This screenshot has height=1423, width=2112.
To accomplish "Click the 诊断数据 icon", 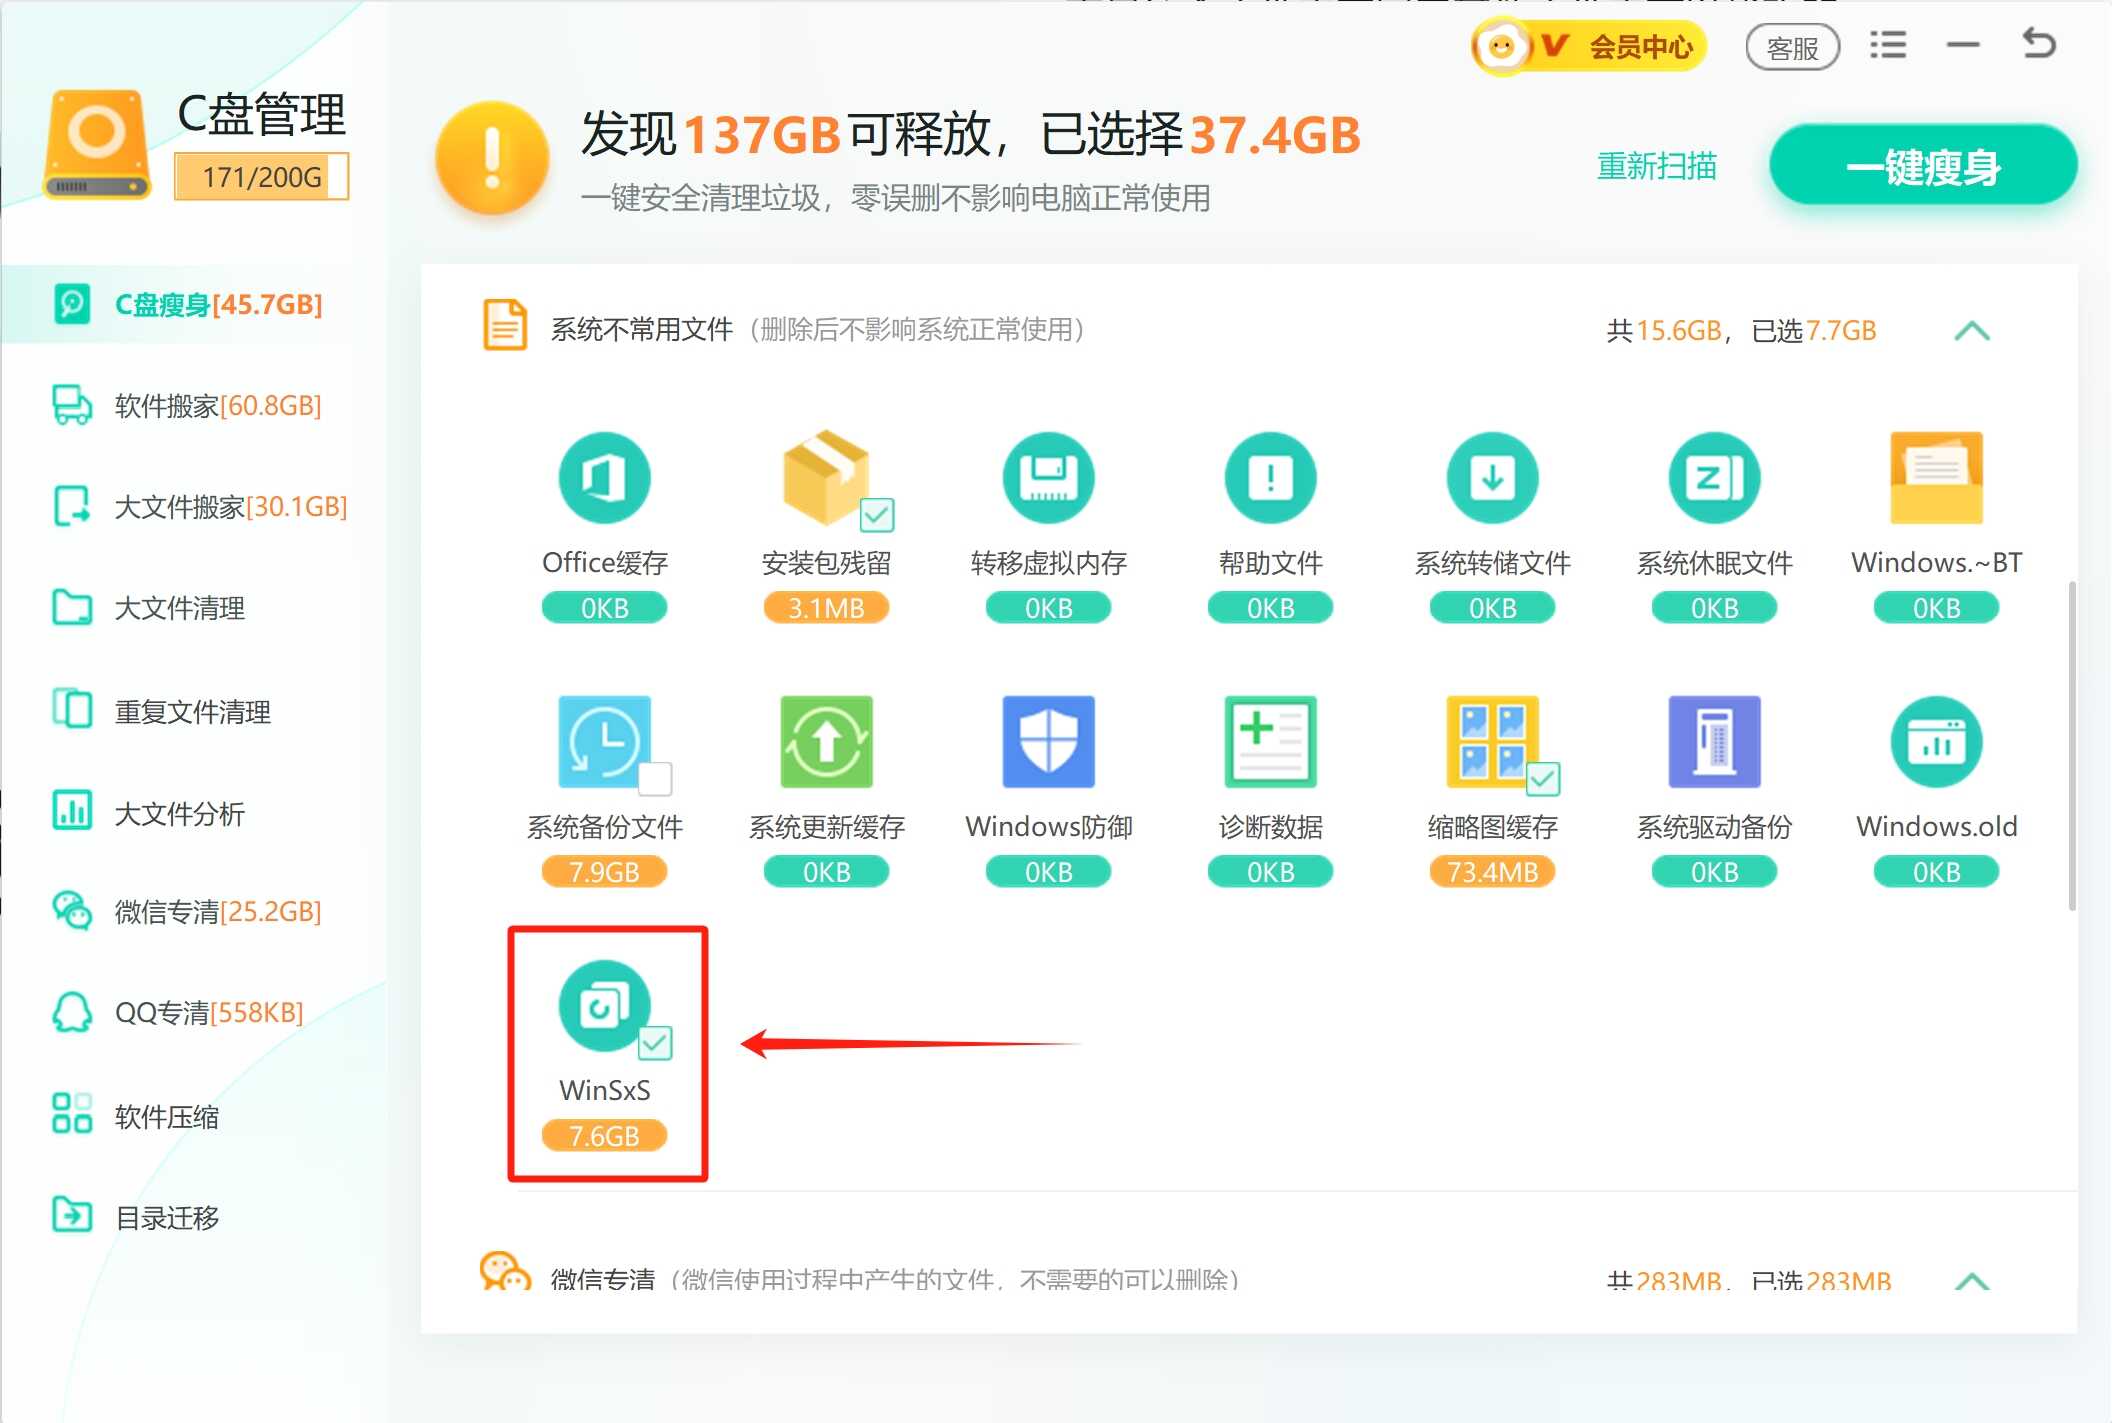I will [1270, 742].
